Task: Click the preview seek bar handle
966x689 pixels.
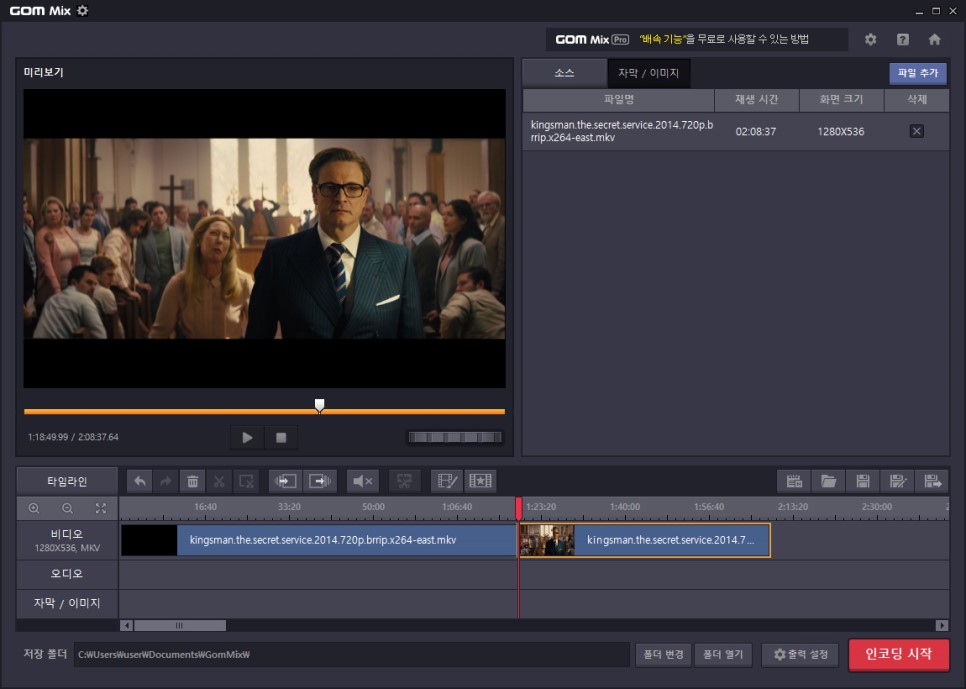Action: click(319, 405)
